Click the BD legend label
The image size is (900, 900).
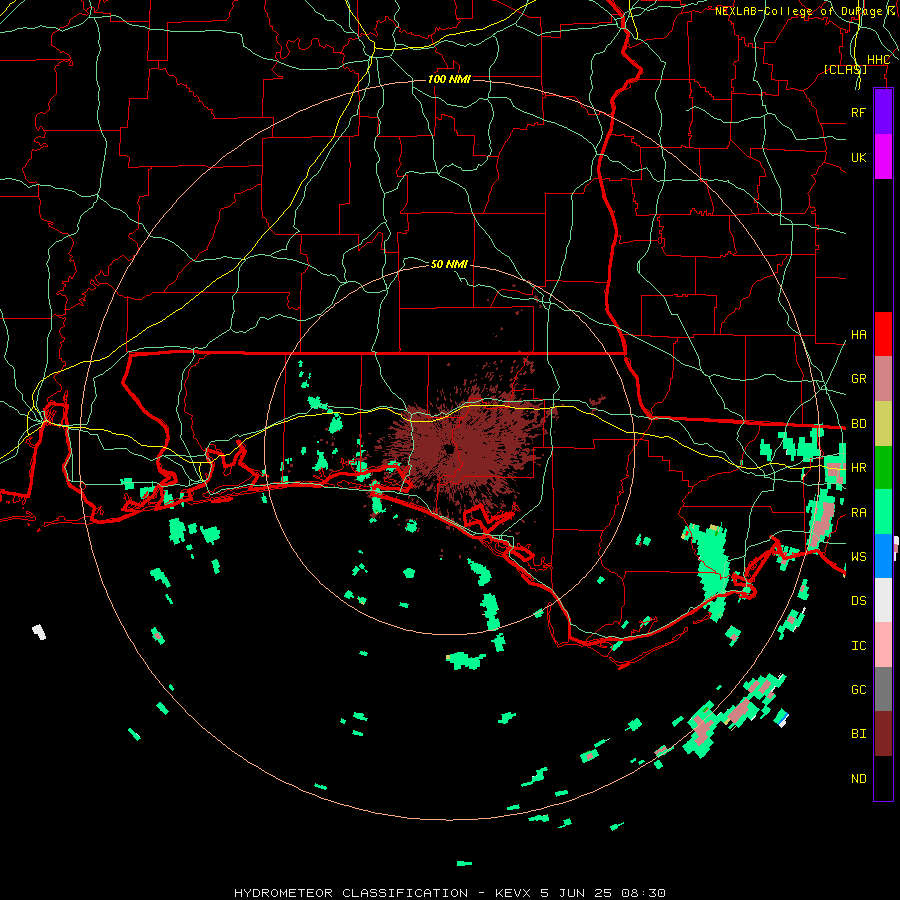858,424
